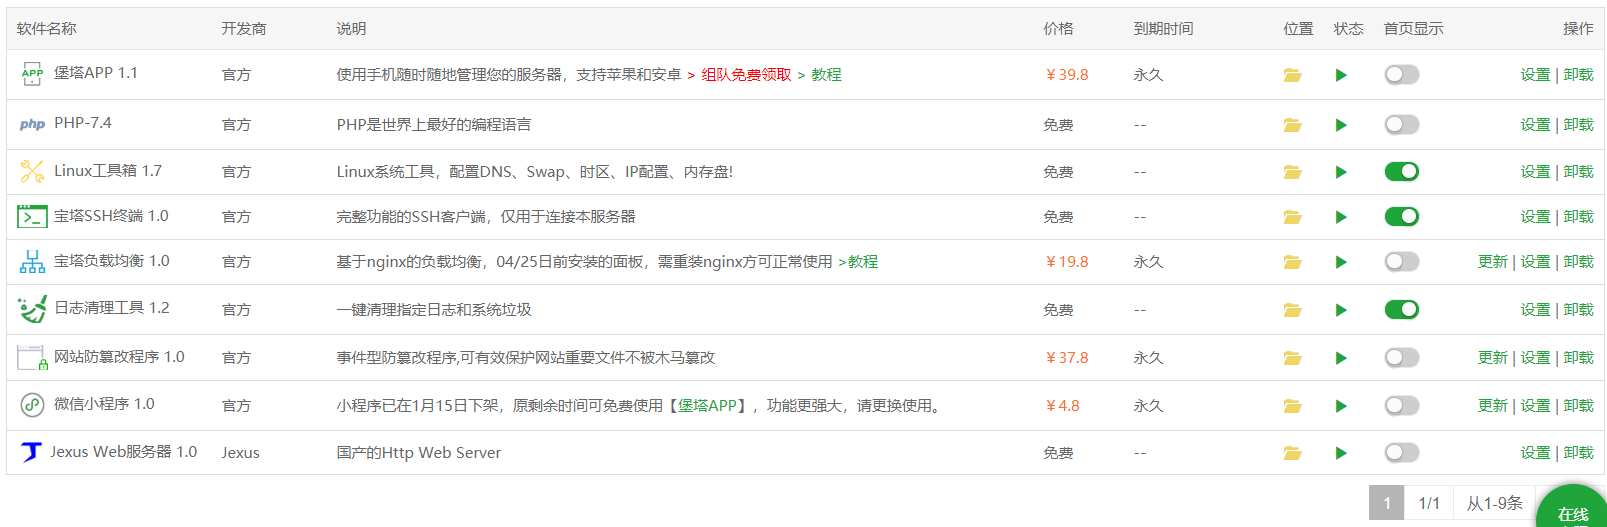Viewport: 1607px width, 527px height.
Task: Click the Linux工具箱 wrench icon
Action: click(x=32, y=171)
